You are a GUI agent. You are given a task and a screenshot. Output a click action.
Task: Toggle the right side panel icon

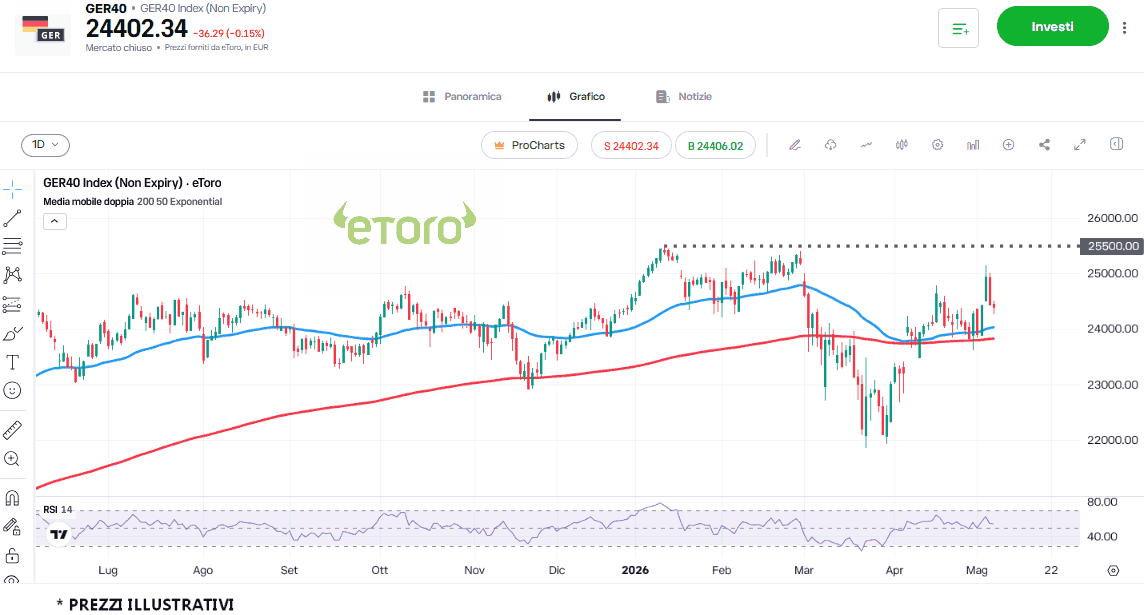(1116, 144)
